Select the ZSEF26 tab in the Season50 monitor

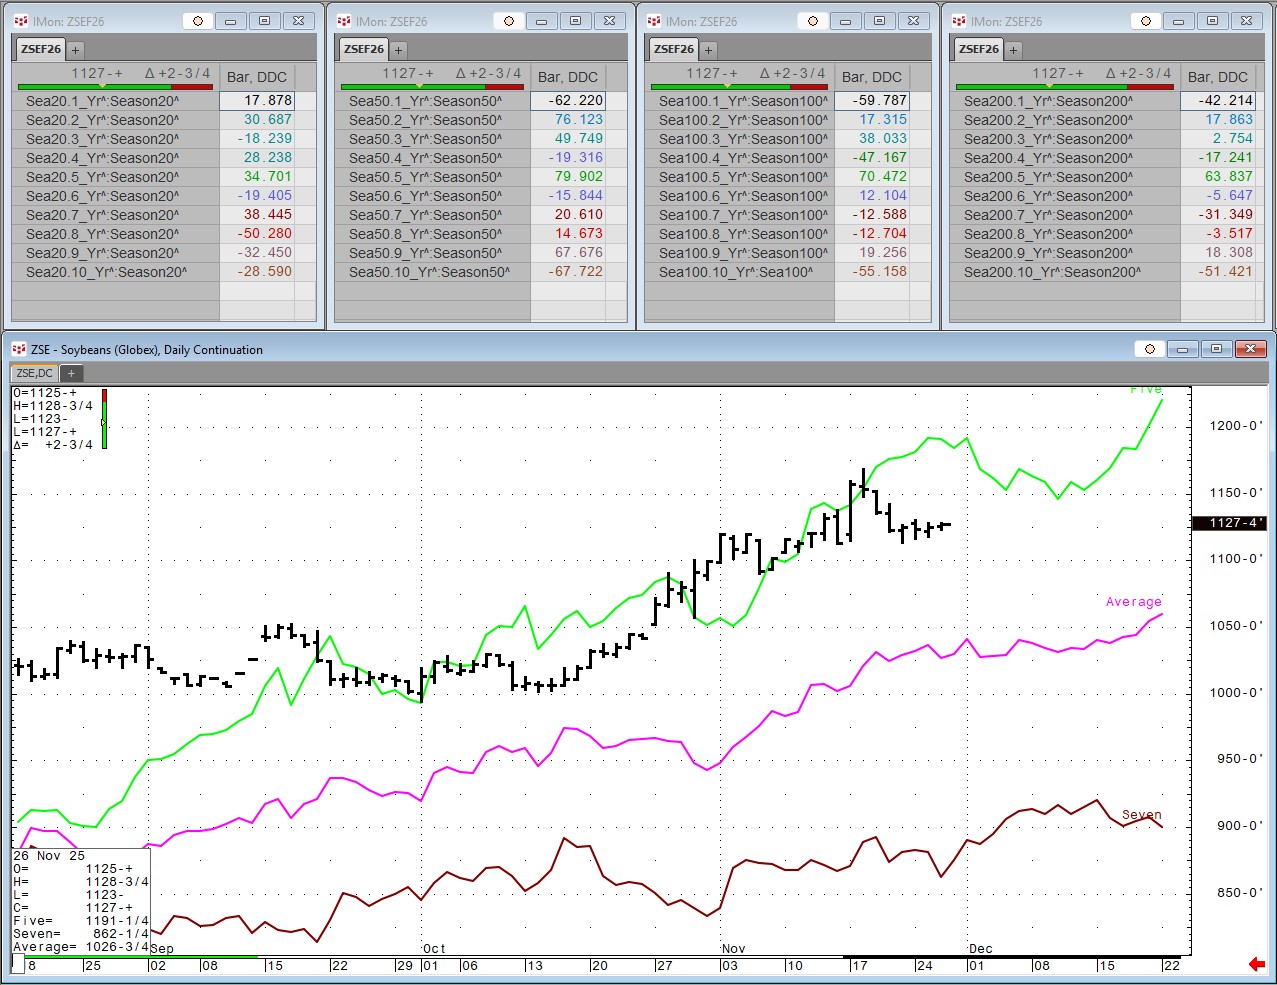(363, 49)
